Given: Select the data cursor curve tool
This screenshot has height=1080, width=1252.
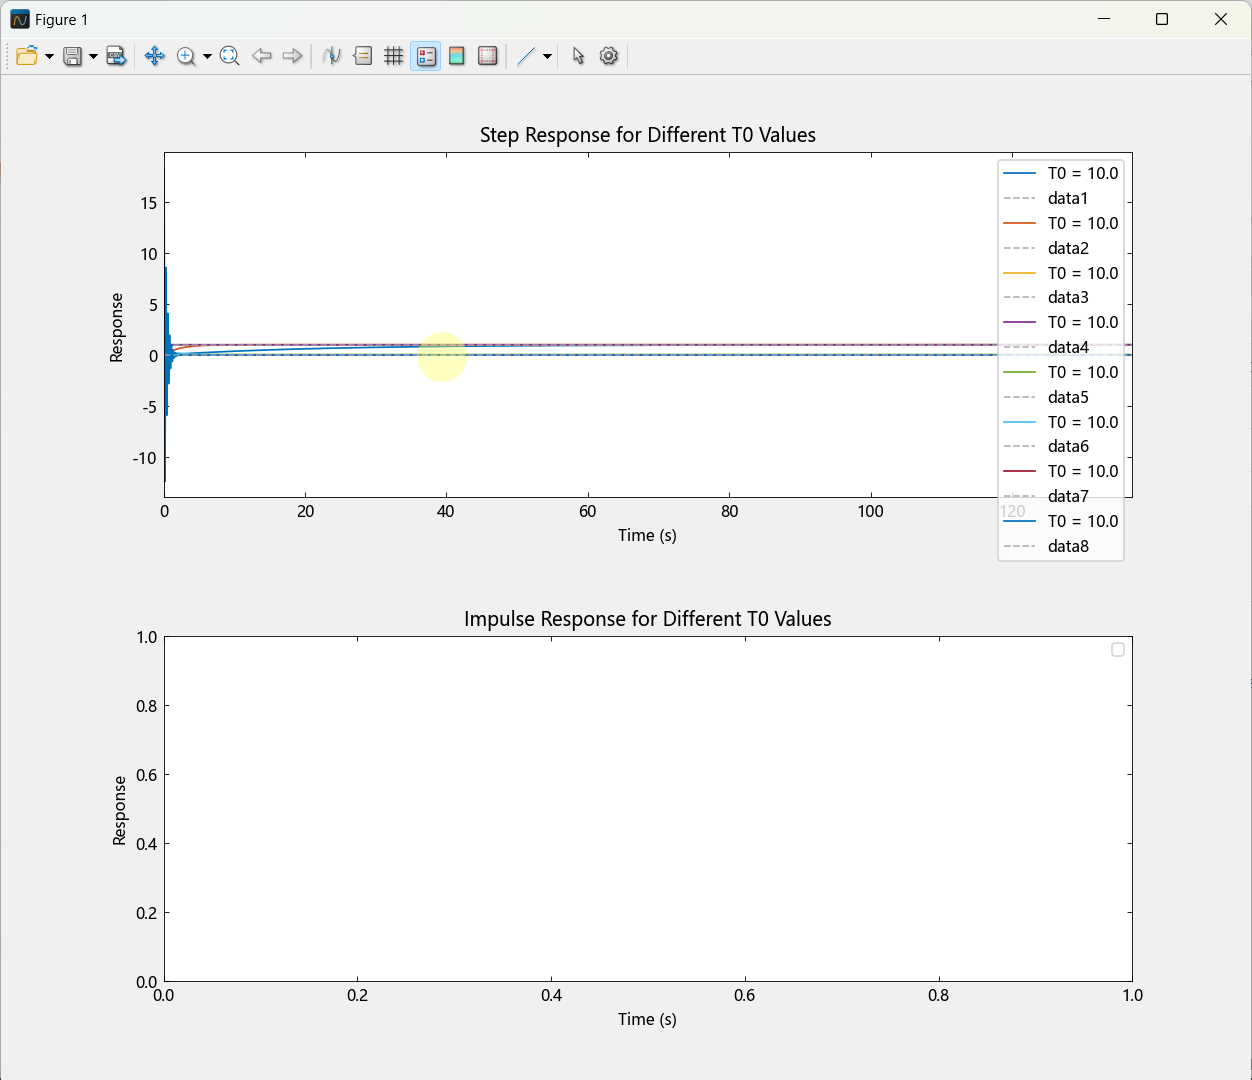Looking at the screenshot, I should tap(332, 56).
